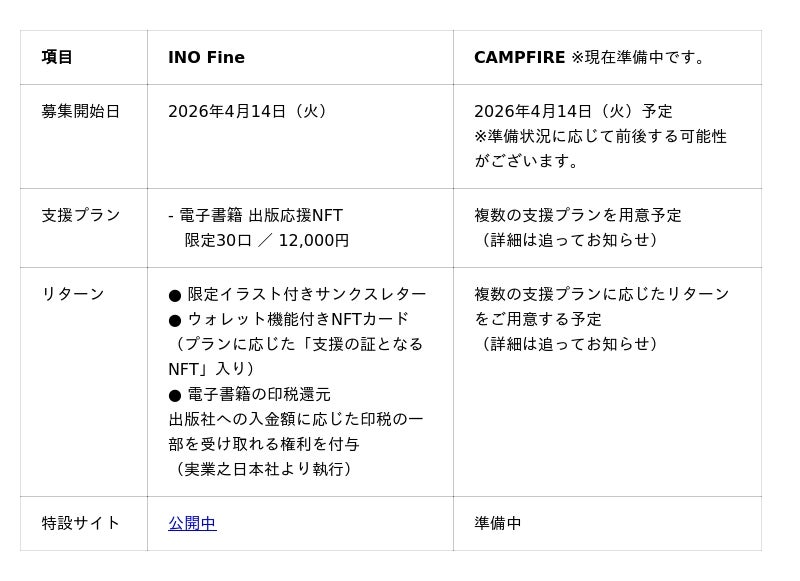This screenshot has height=581, width=800.
Task: Click the 項目 column header
Action: pyautogui.click(x=57, y=57)
